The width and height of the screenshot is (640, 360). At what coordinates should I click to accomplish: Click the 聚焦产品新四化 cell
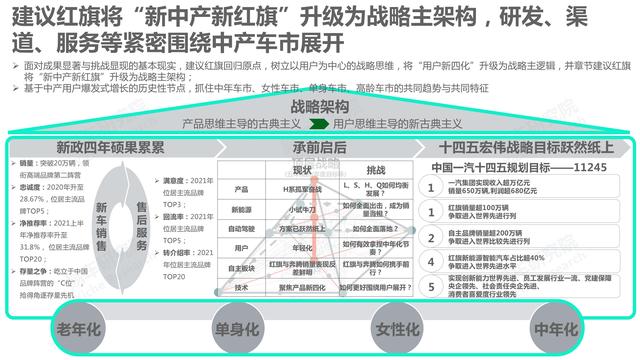[302, 287]
